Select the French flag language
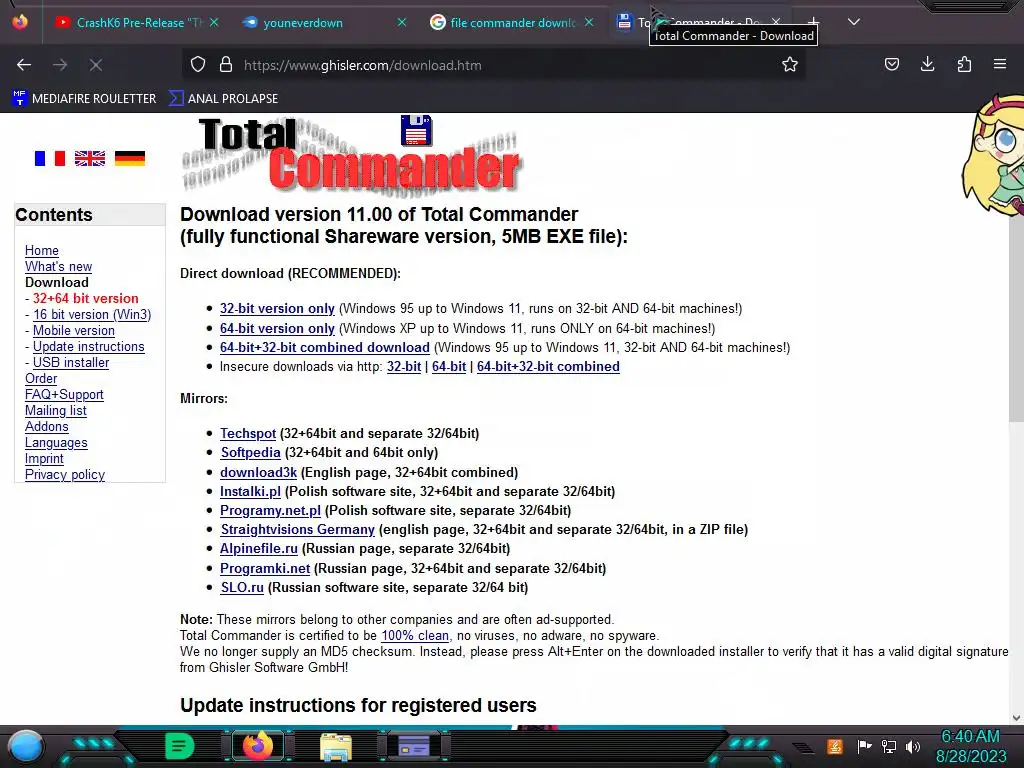The height and width of the screenshot is (768, 1024). [x=50, y=159]
